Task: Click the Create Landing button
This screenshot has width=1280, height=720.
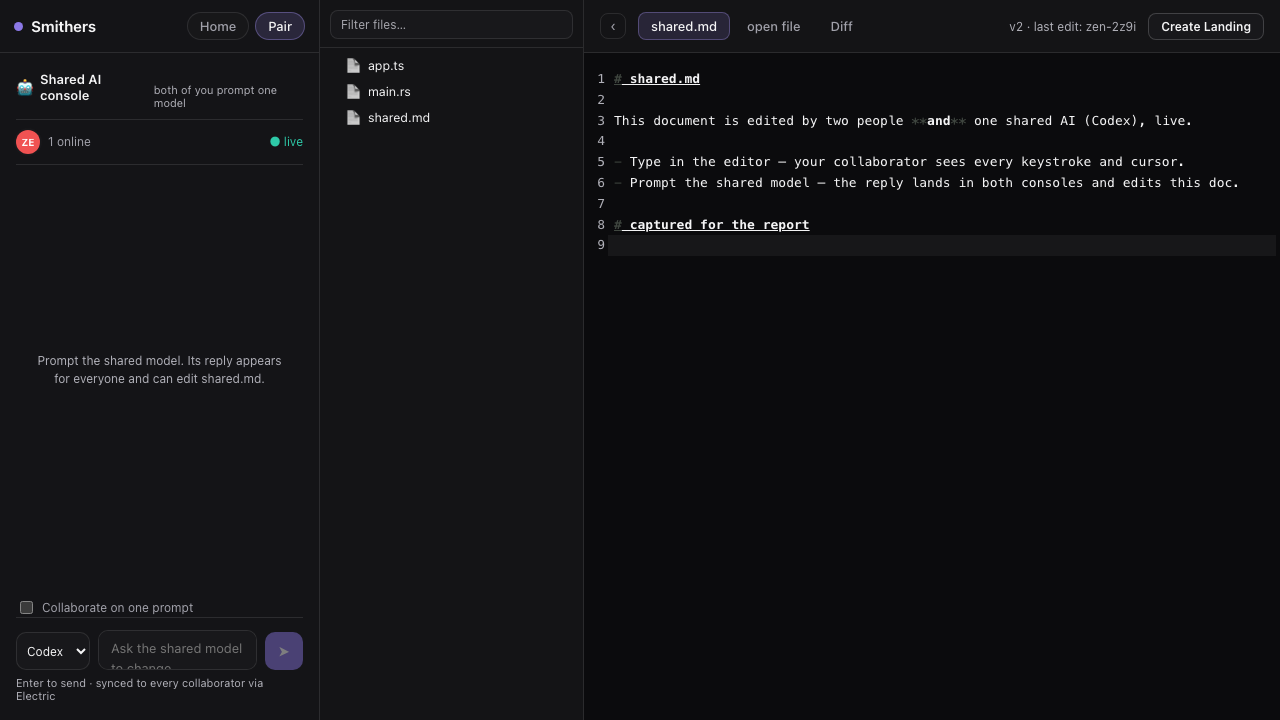Action: [1206, 26]
